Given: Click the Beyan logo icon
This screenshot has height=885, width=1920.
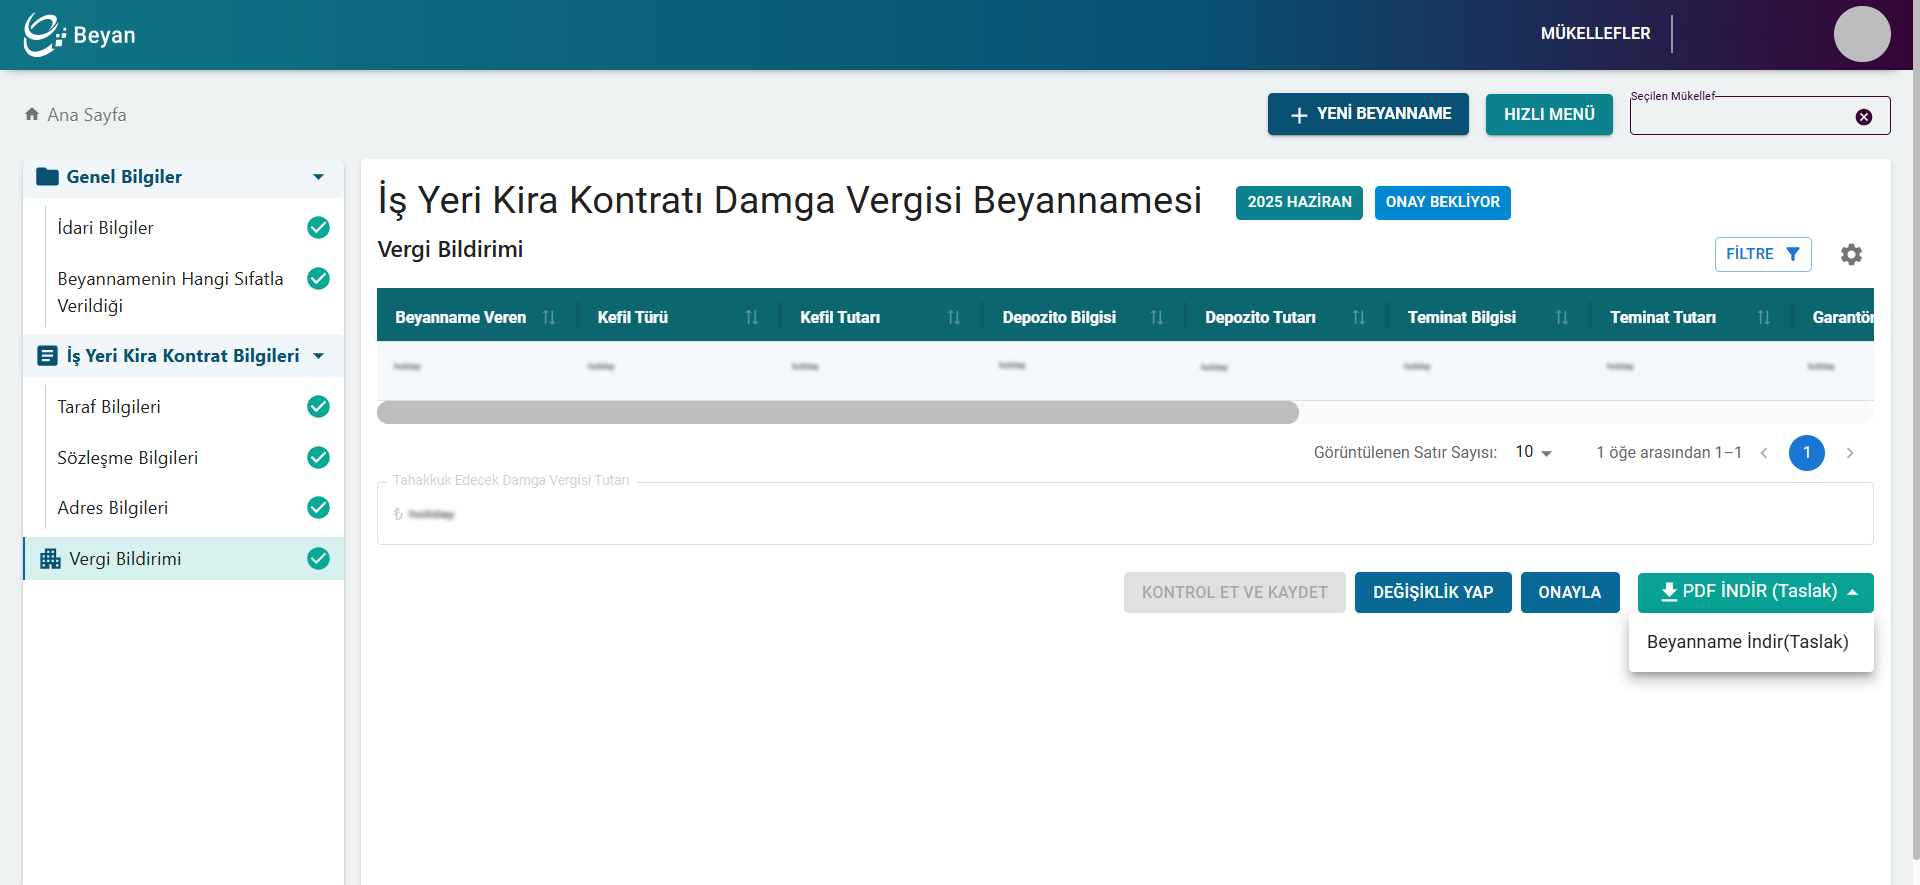Looking at the screenshot, I should pyautogui.click(x=44, y=34).
